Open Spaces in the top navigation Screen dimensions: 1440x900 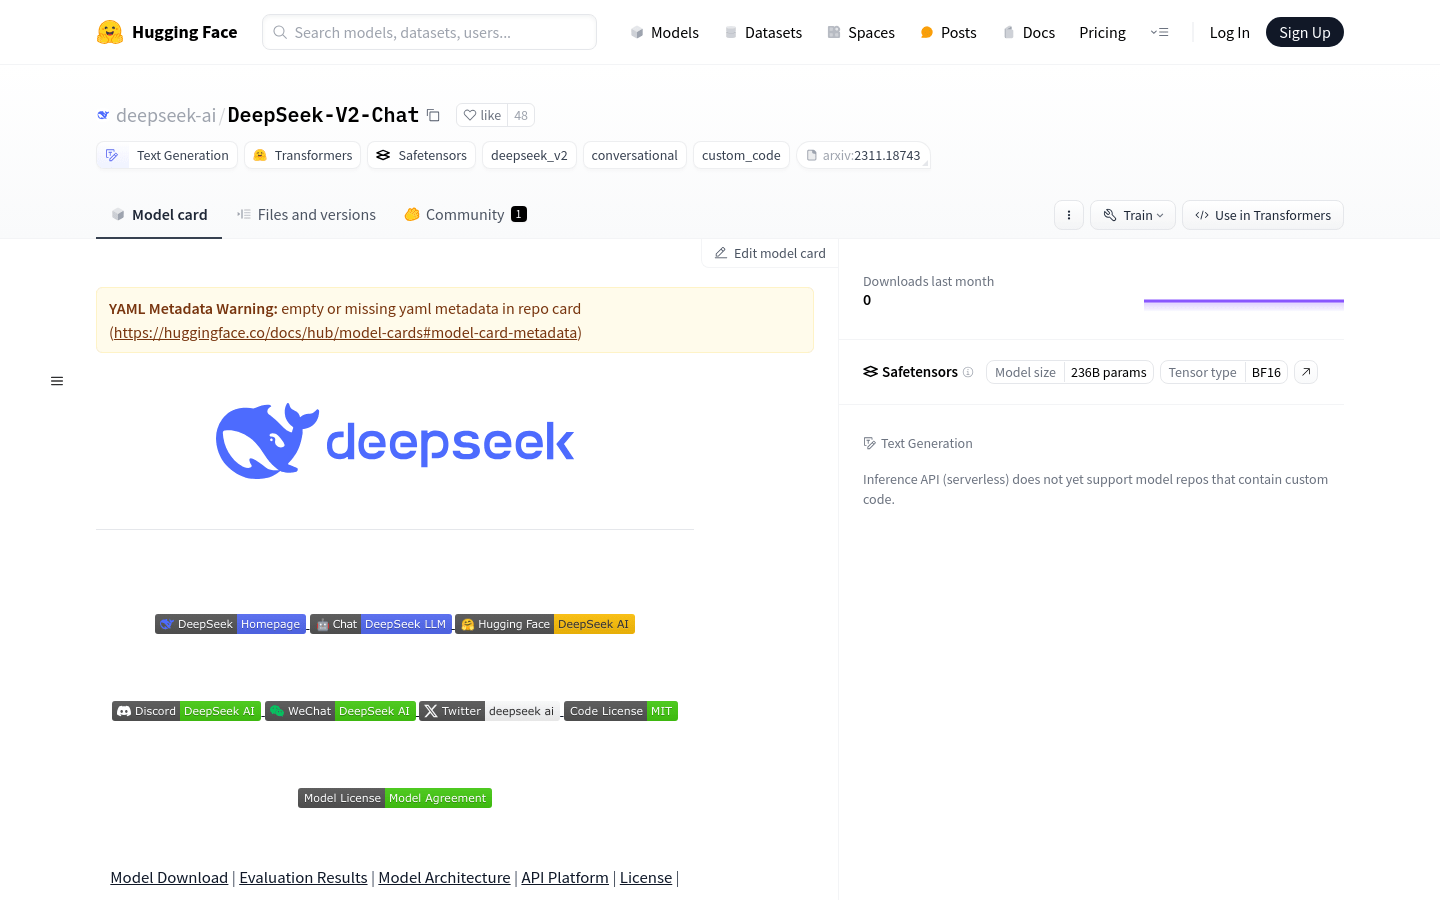click(861, 32)
